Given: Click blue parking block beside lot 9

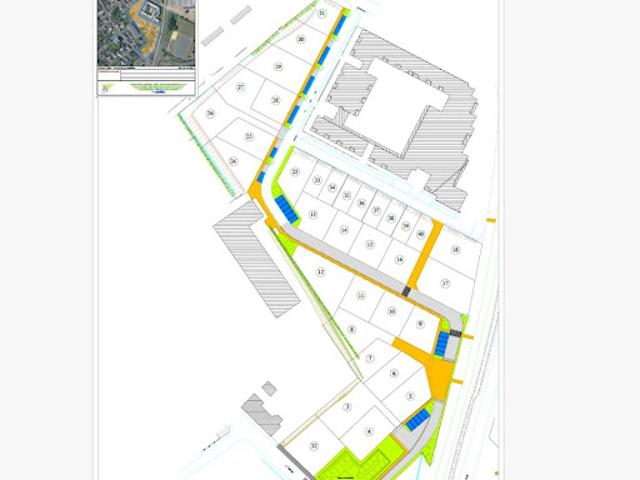Looking at the screenshot, I should tap(441, 343).
